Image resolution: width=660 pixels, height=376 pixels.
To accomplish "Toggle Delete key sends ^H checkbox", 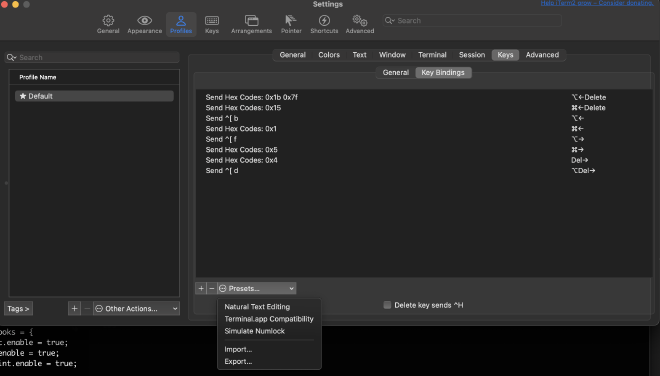I will 387,305.
